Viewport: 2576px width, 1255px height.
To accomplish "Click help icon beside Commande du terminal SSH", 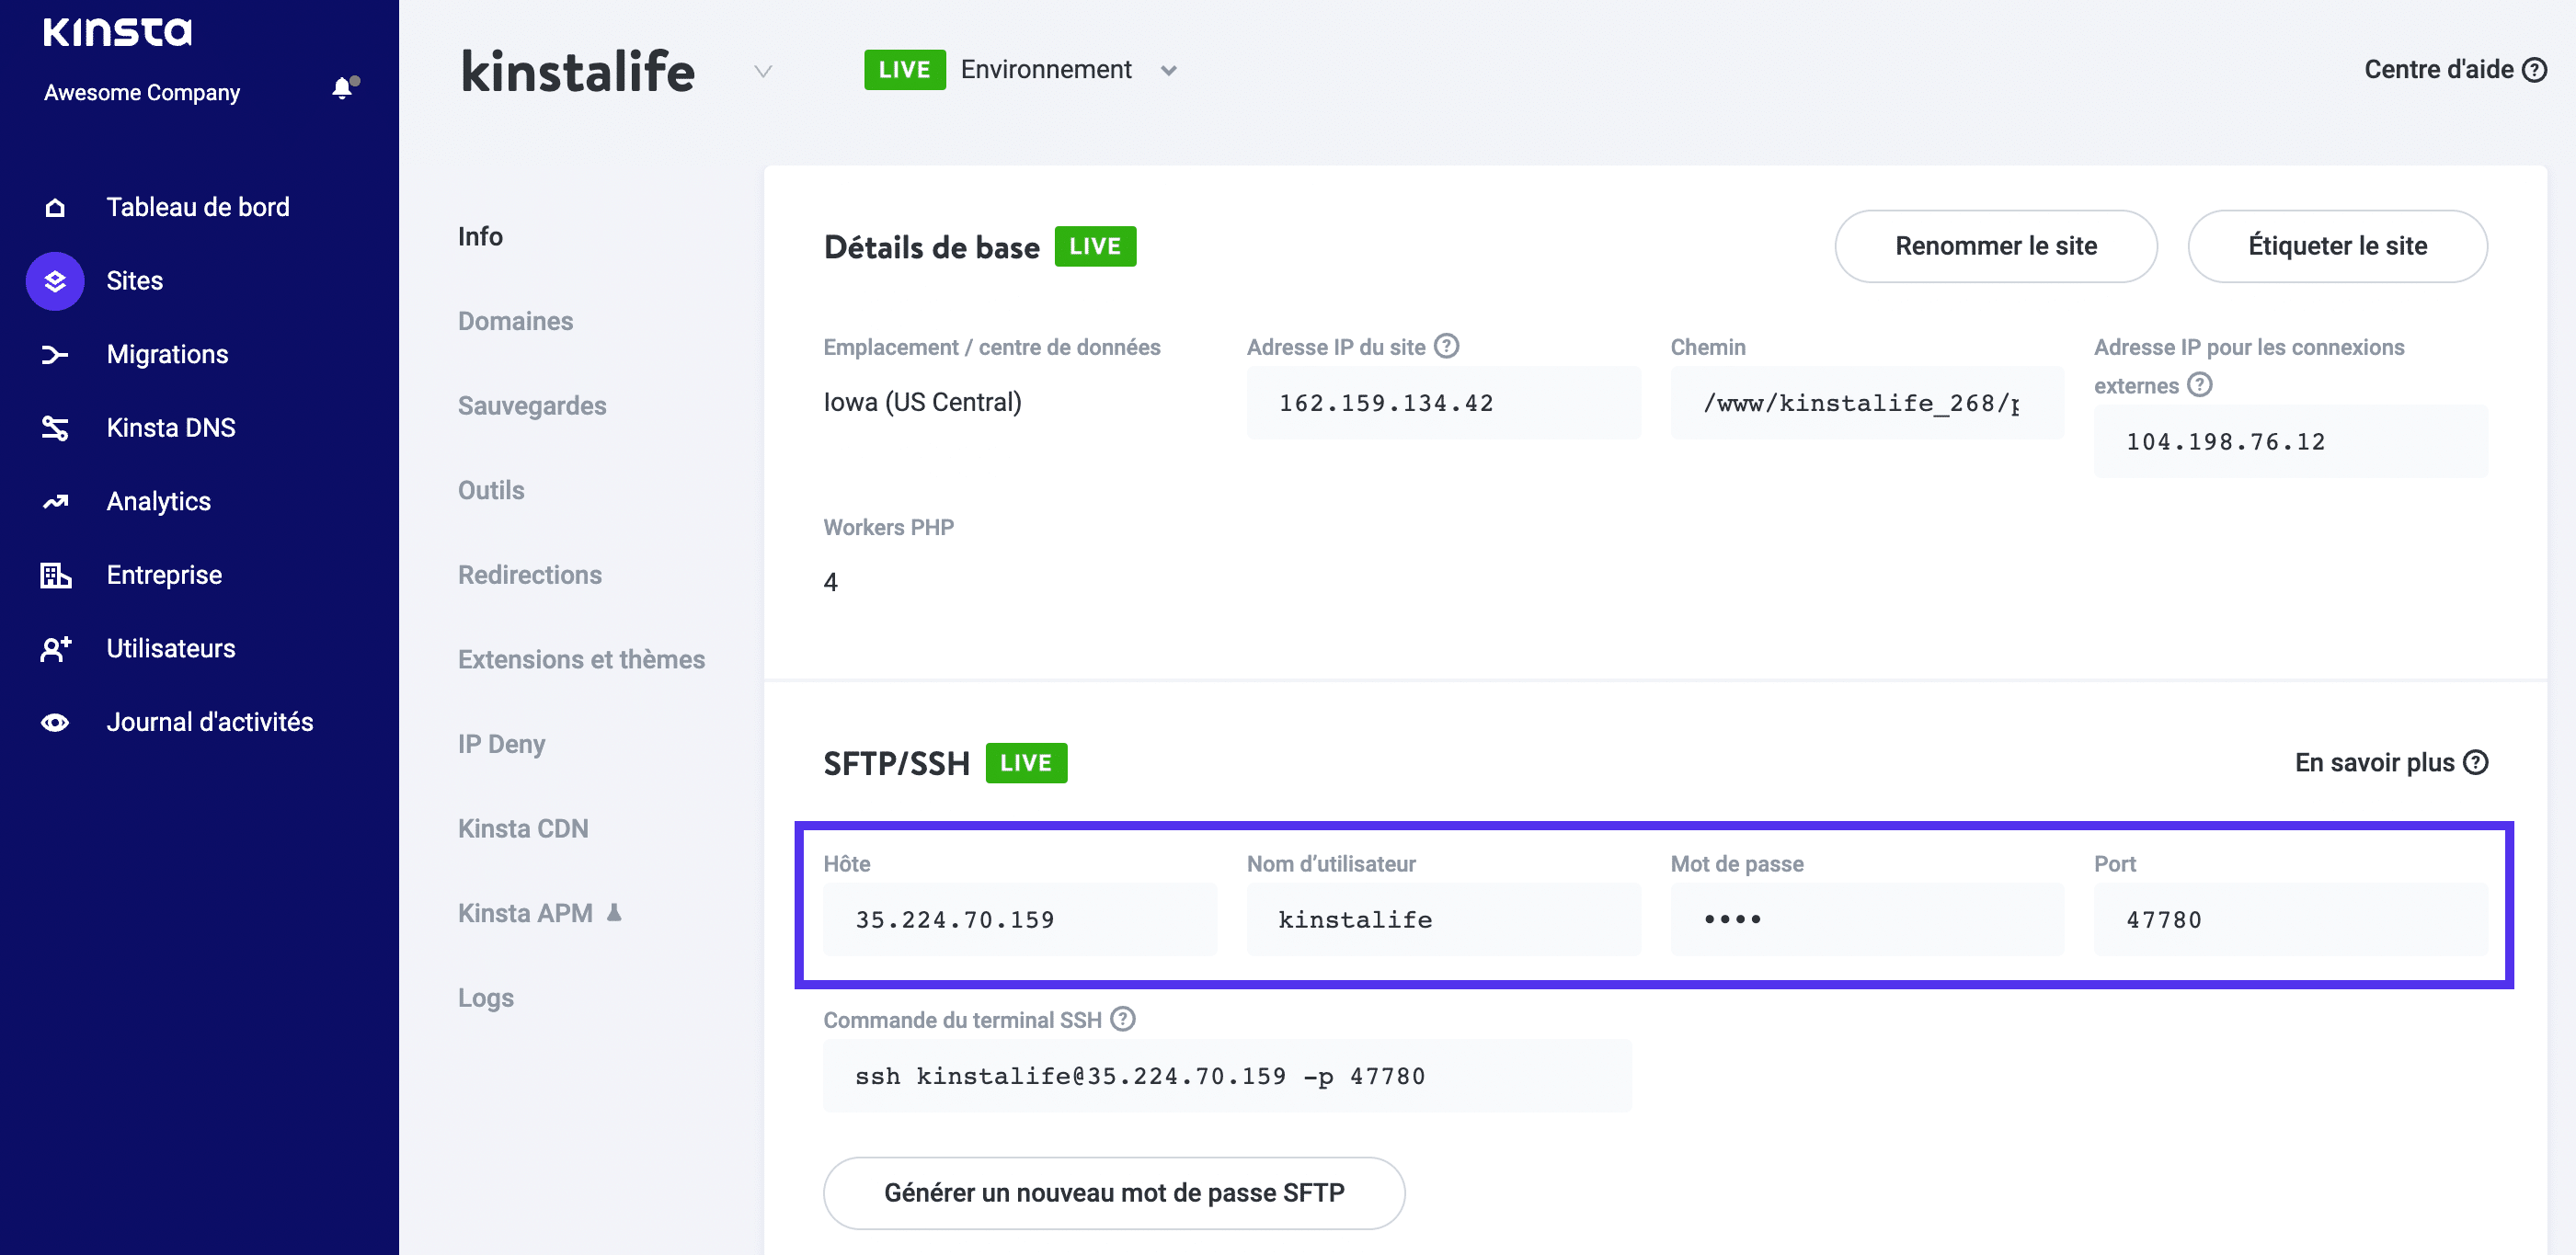I will (1123, 1019).
